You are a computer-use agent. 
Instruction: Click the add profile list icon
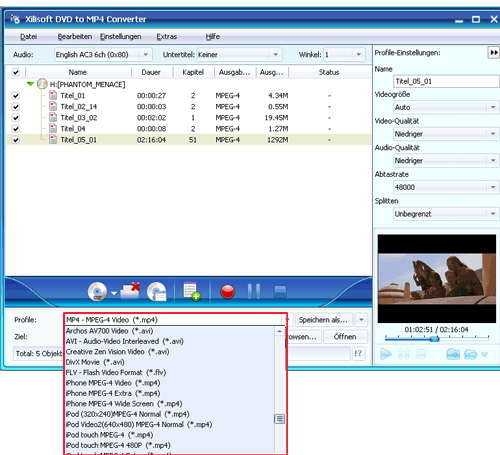point(192,291)
